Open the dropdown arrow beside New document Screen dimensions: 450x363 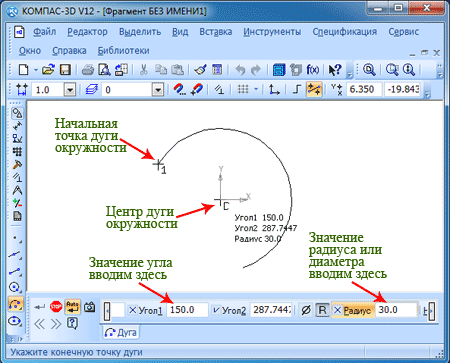(x=35, y=70)
